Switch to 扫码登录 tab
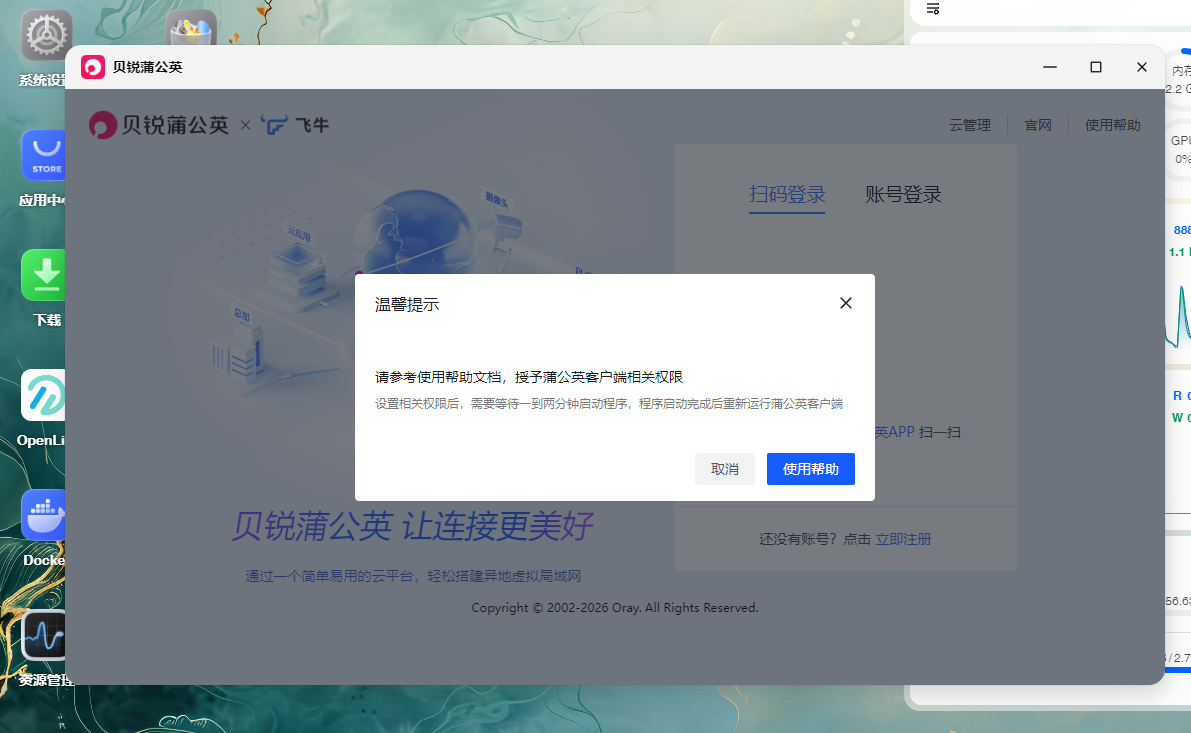Screen dimensions: 1191x733 pyautogui.click(x=787, y=194)
